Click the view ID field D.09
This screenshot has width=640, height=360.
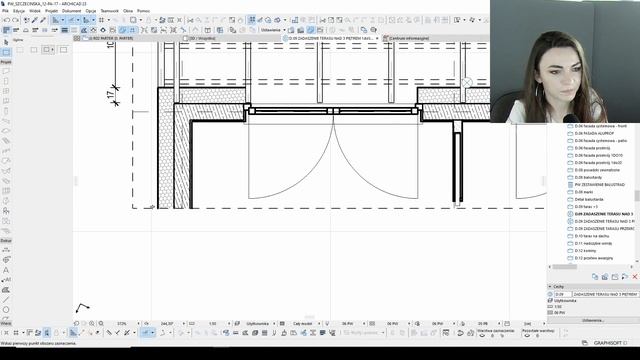[562, 294]
